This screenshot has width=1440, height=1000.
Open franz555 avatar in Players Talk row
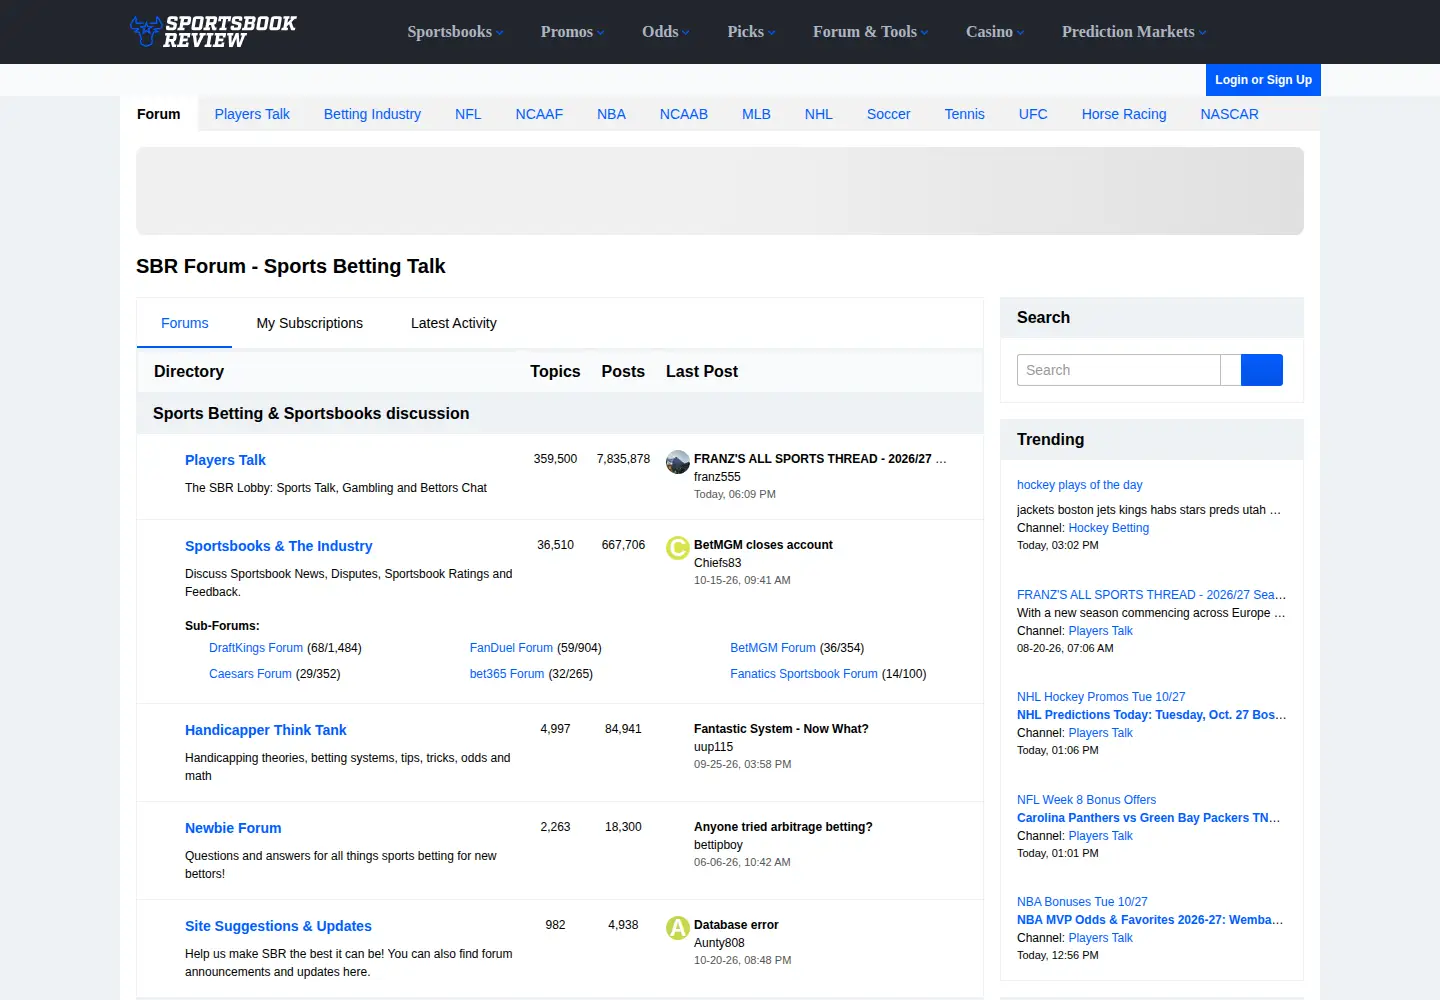click(x=678, y=462)
